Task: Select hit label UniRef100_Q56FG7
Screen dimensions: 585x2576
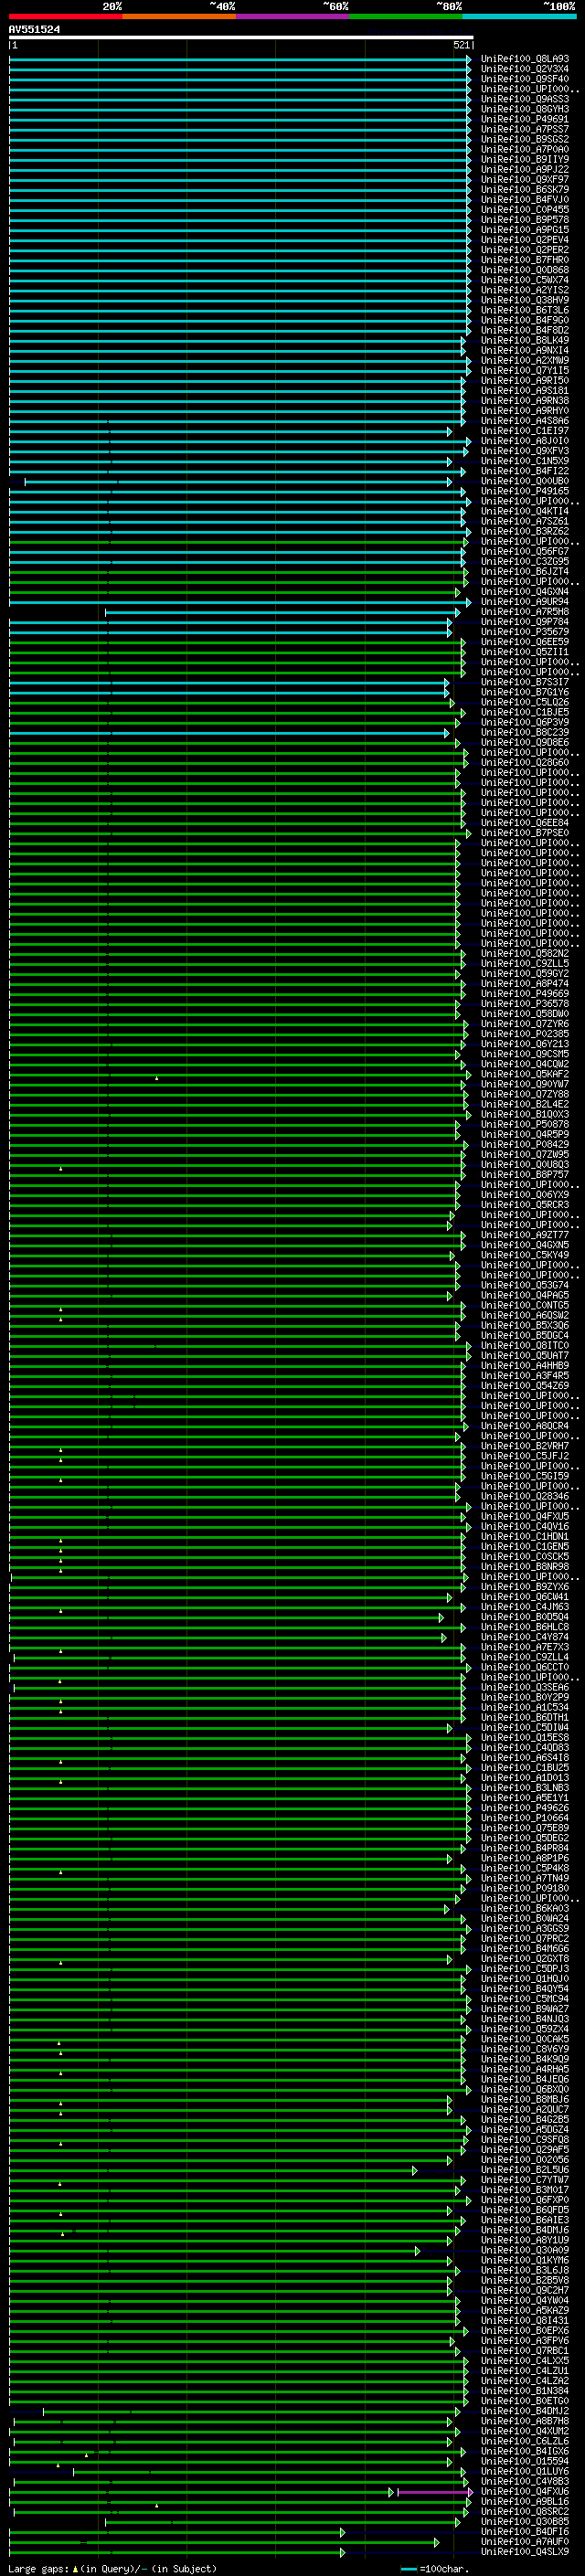Action: (525, 552)
